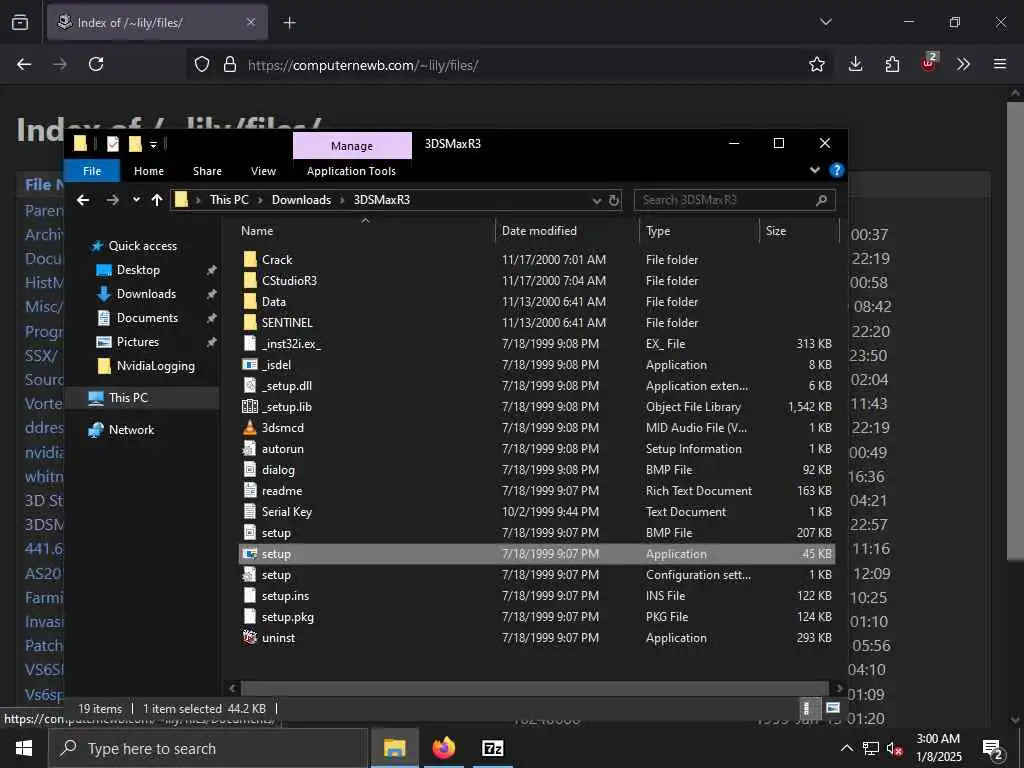Open Firefox extensions menu
Viewport: 1024px width, 768px height.
pyautogui.click(x=892, y=64)
